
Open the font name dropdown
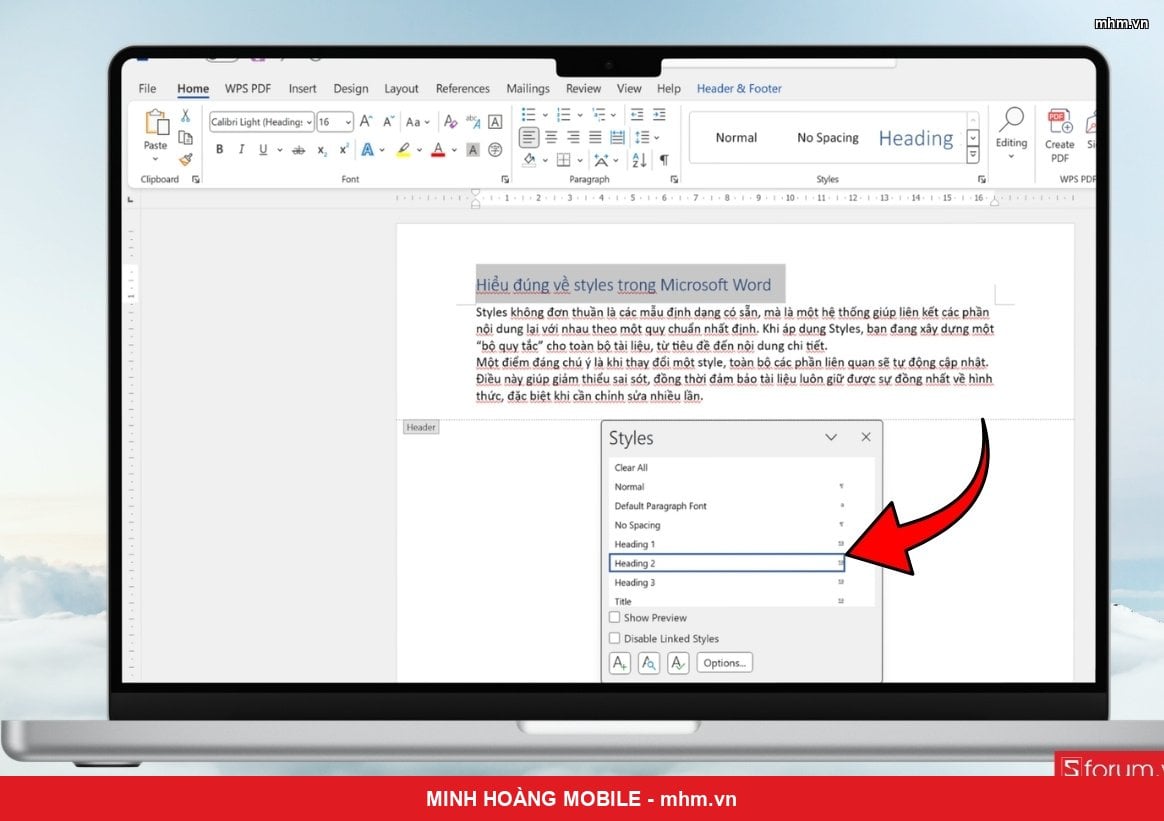point(310,122)
